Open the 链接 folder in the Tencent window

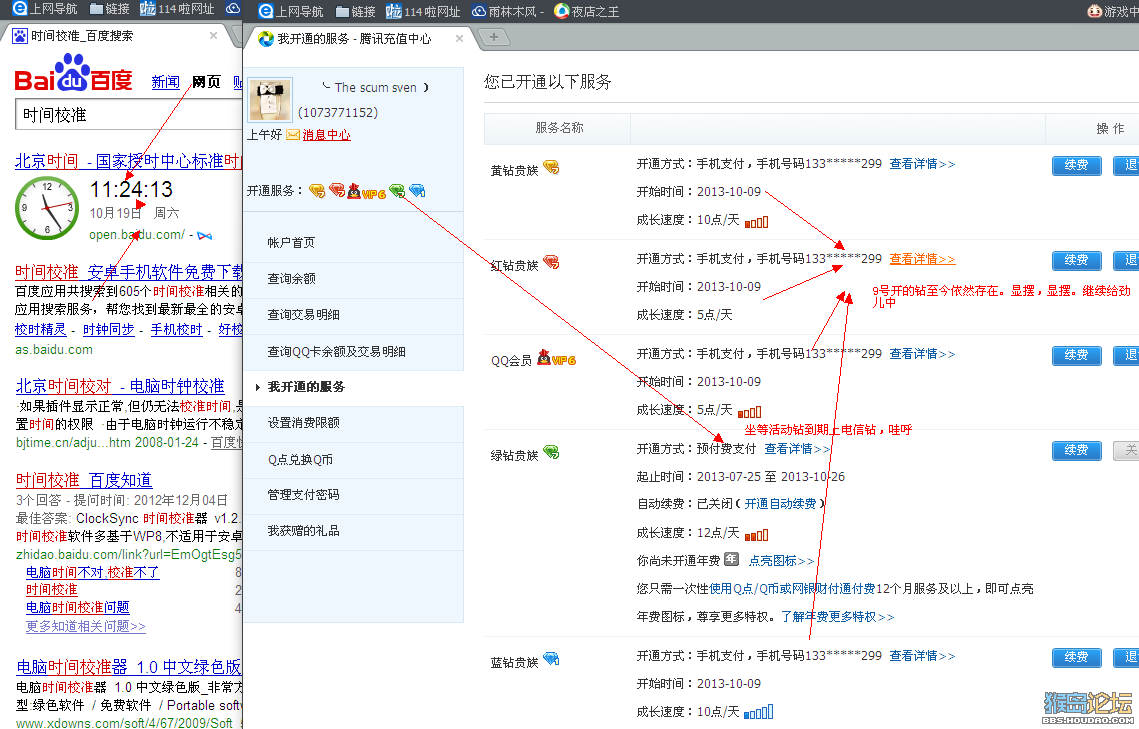coord(355,12)
